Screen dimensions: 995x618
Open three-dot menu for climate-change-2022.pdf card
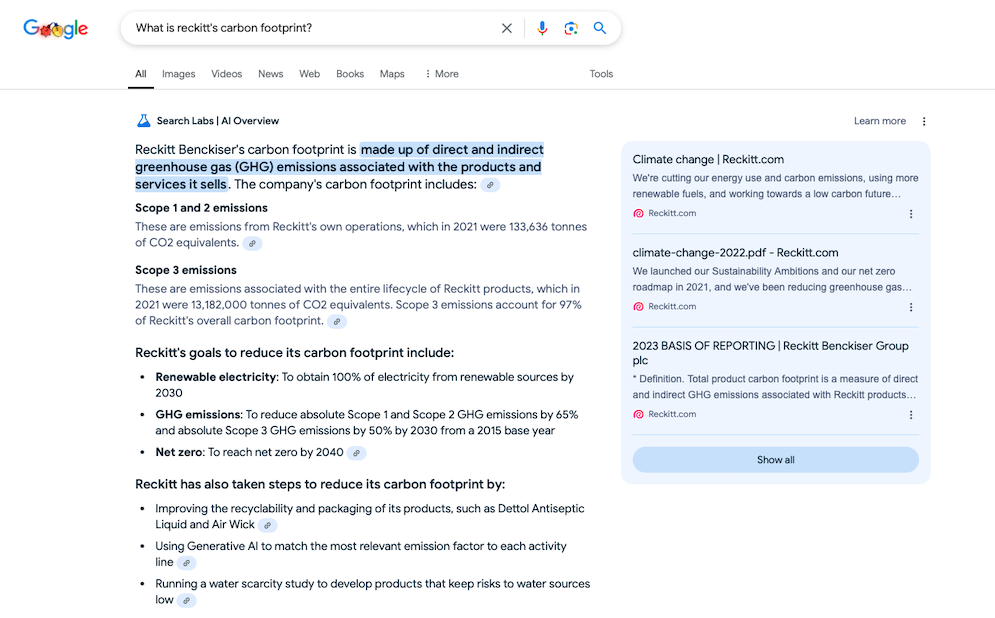pyautogui.click(x=911, y=307)
